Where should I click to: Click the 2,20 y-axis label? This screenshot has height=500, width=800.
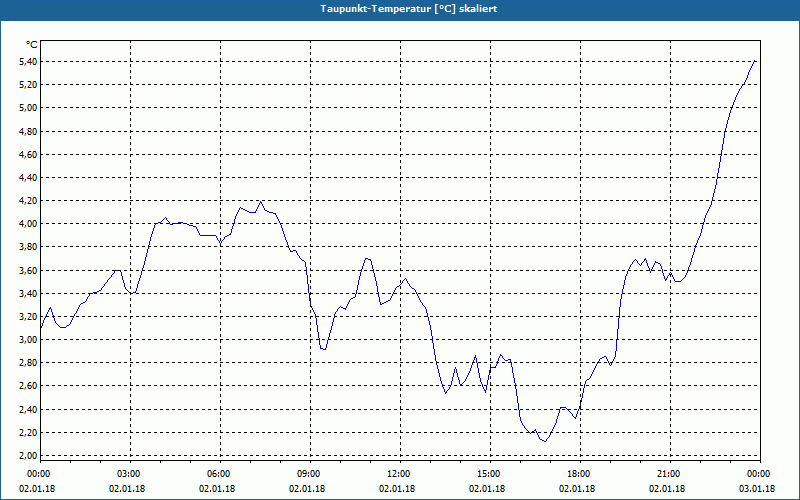tap(29, 433)
